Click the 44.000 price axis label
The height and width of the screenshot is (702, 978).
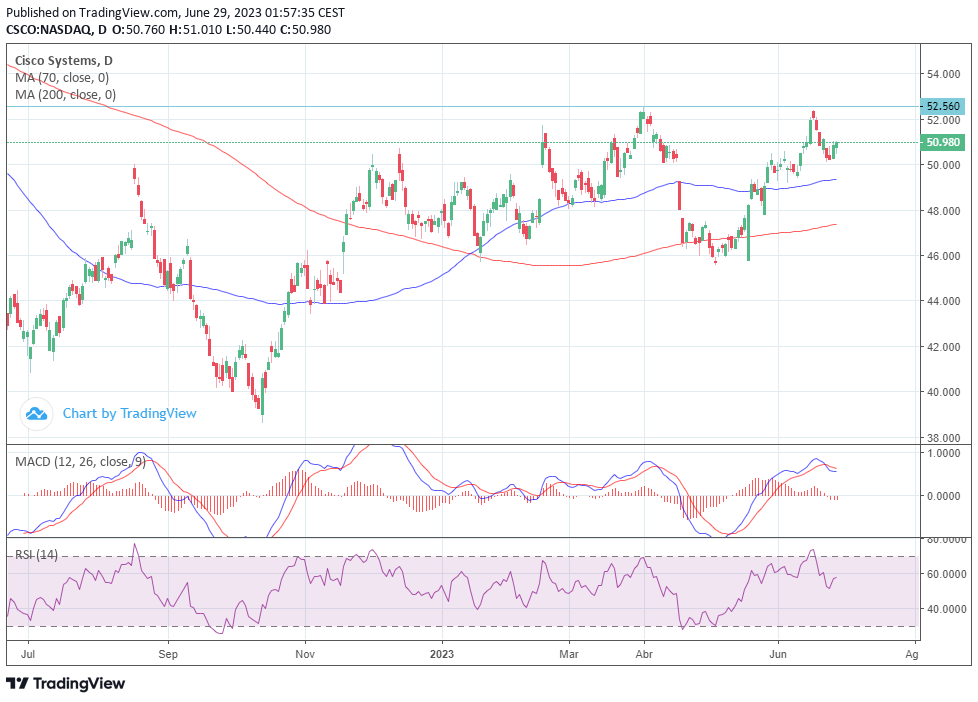click(943, 301)
